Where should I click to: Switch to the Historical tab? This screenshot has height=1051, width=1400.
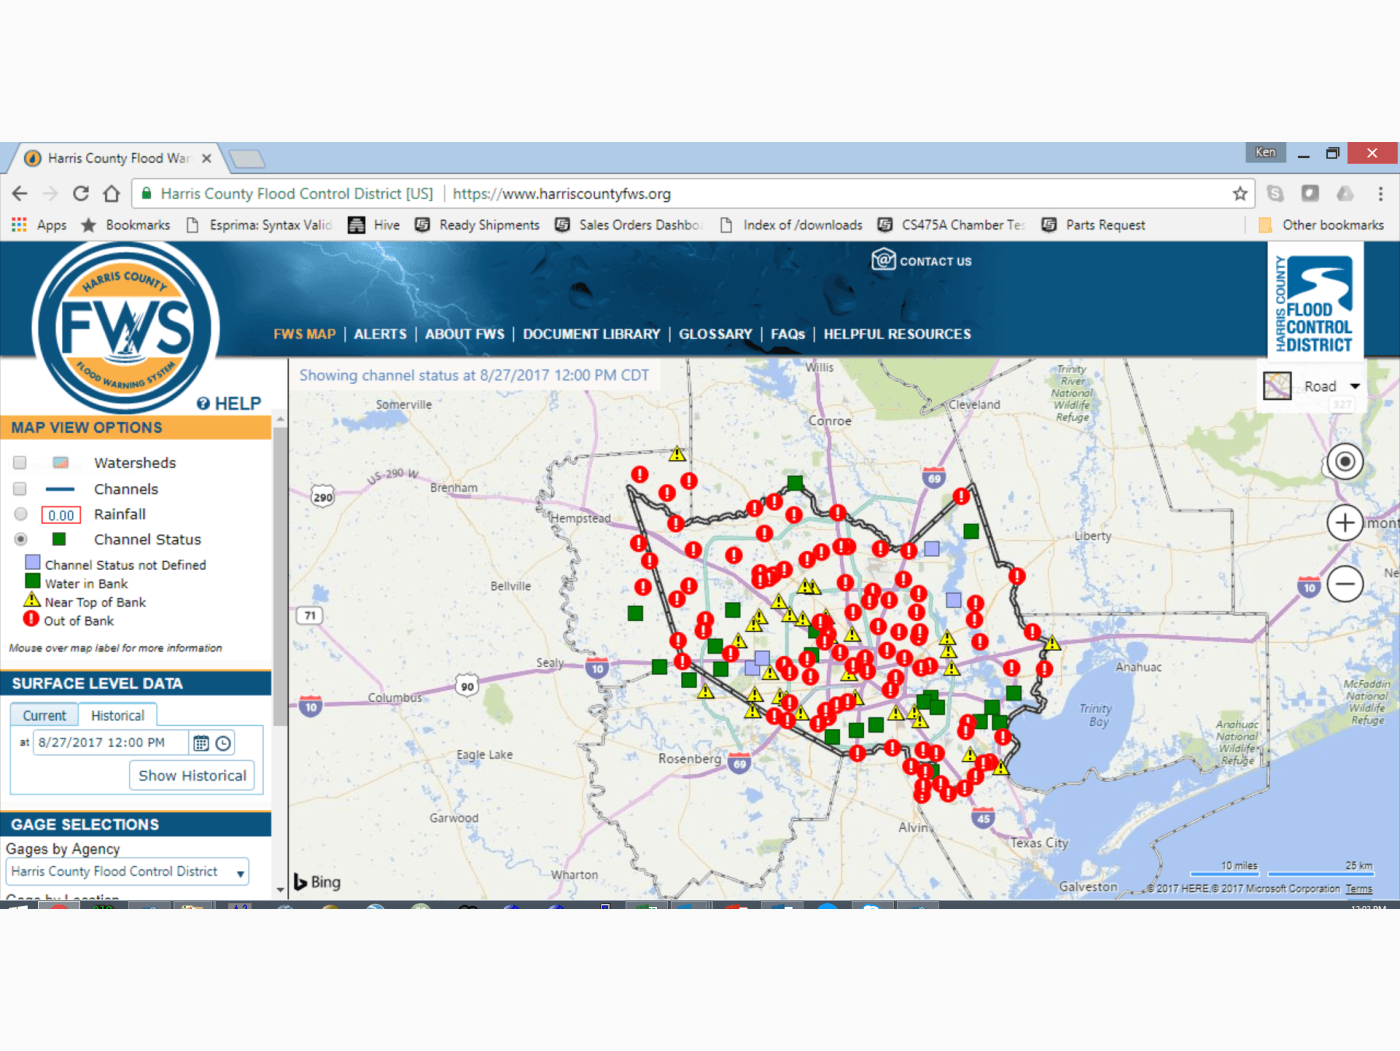click(118, 715)
